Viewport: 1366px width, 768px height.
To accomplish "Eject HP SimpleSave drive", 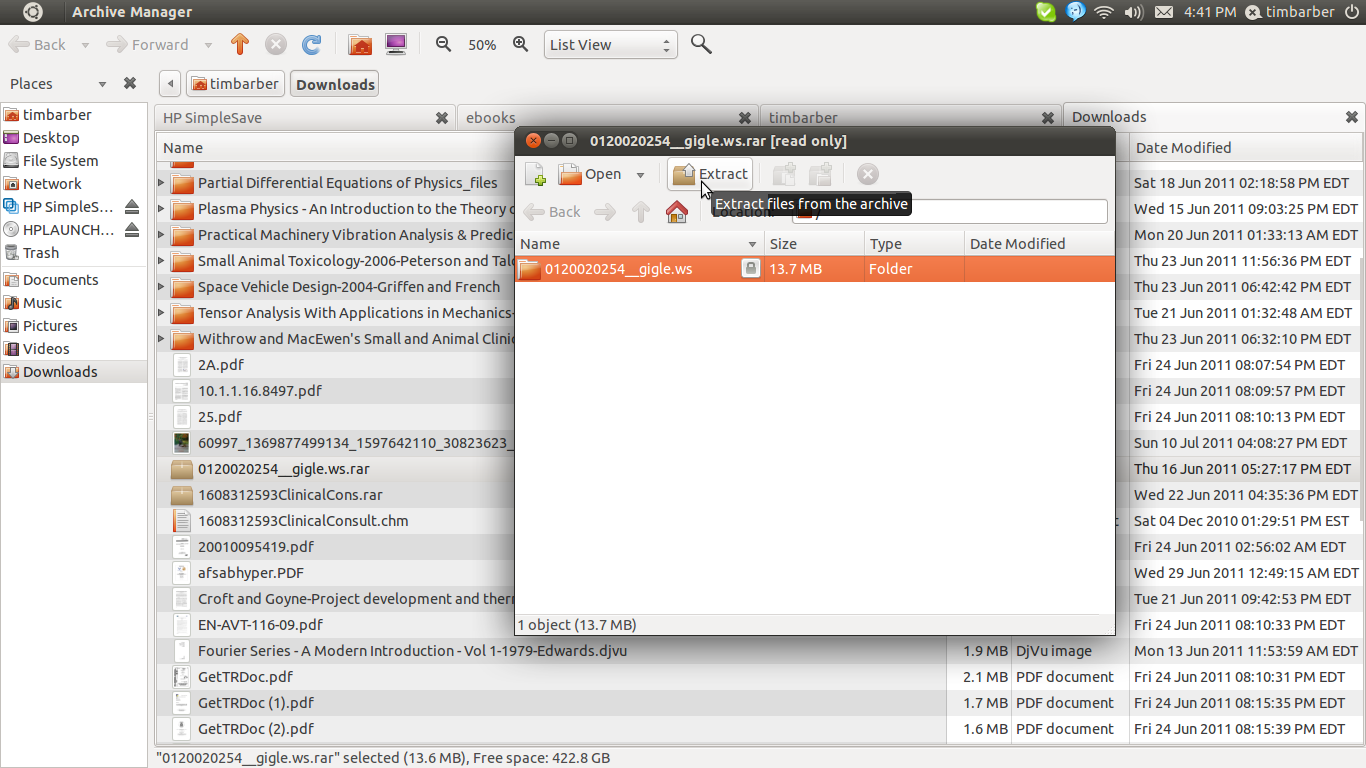I will click(132, 207).
